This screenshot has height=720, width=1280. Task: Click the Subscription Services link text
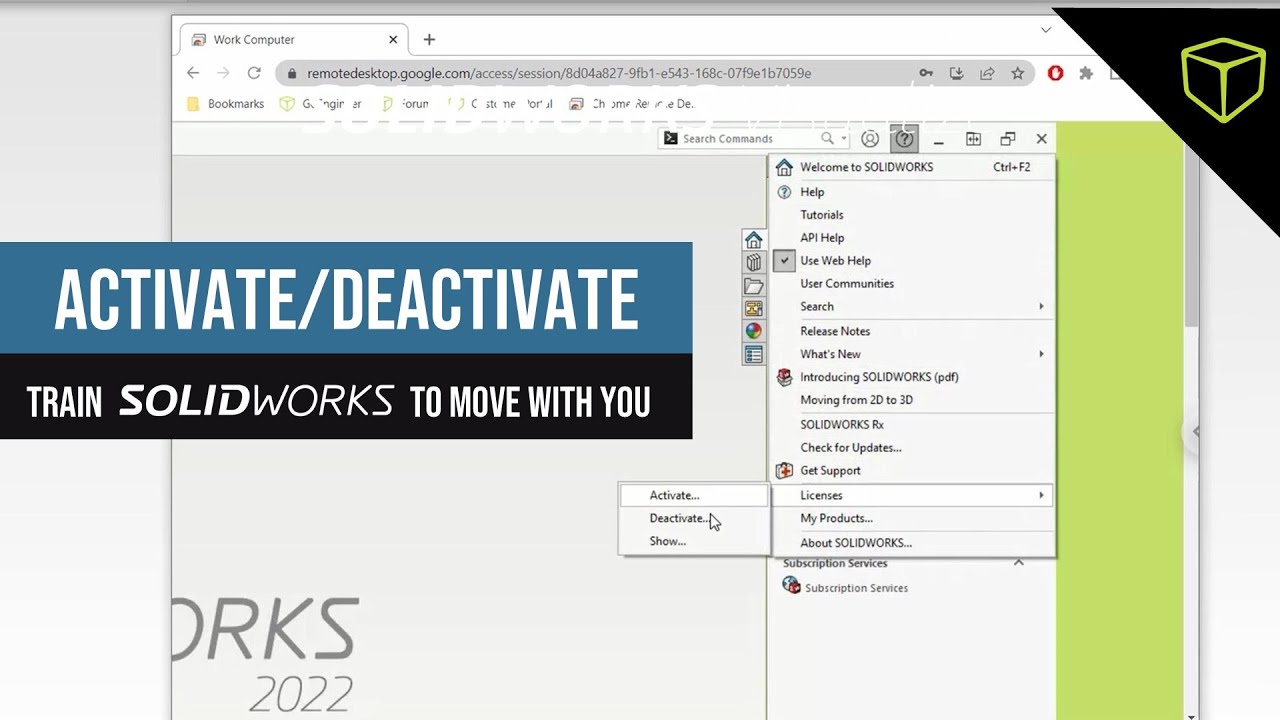click(856, 588)
